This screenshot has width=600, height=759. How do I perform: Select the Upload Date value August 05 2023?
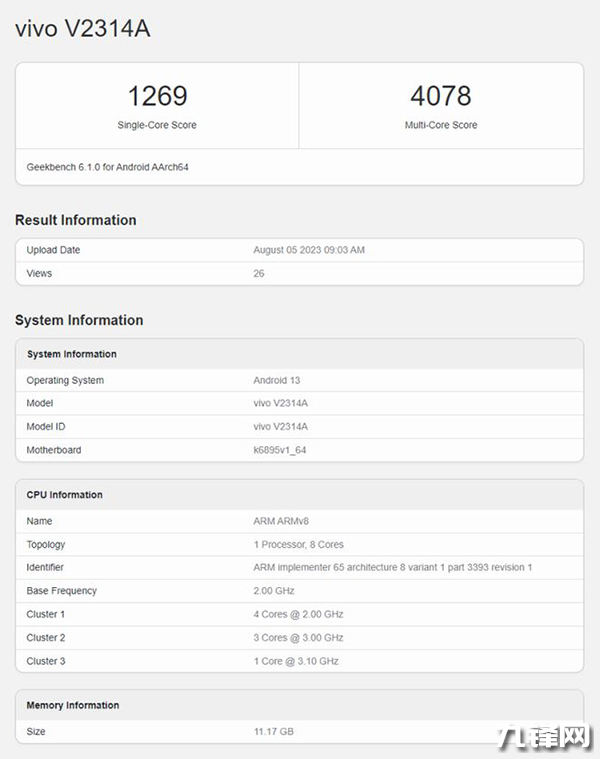coord(309,250)
